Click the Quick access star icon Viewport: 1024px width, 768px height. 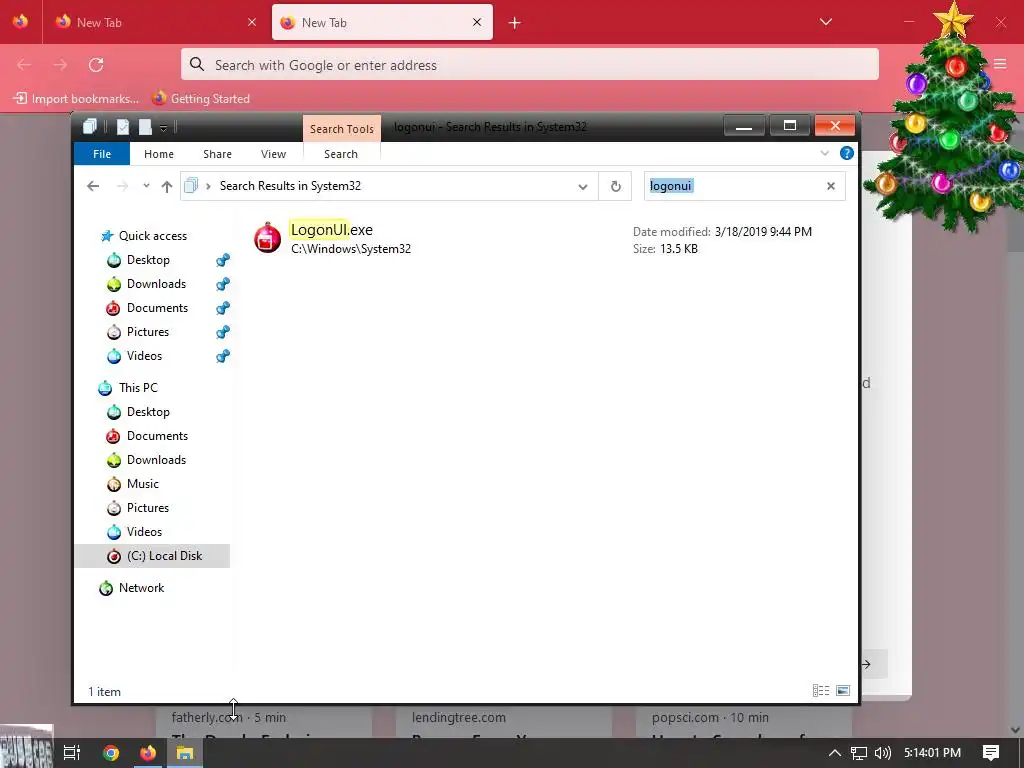pos(107,236)
